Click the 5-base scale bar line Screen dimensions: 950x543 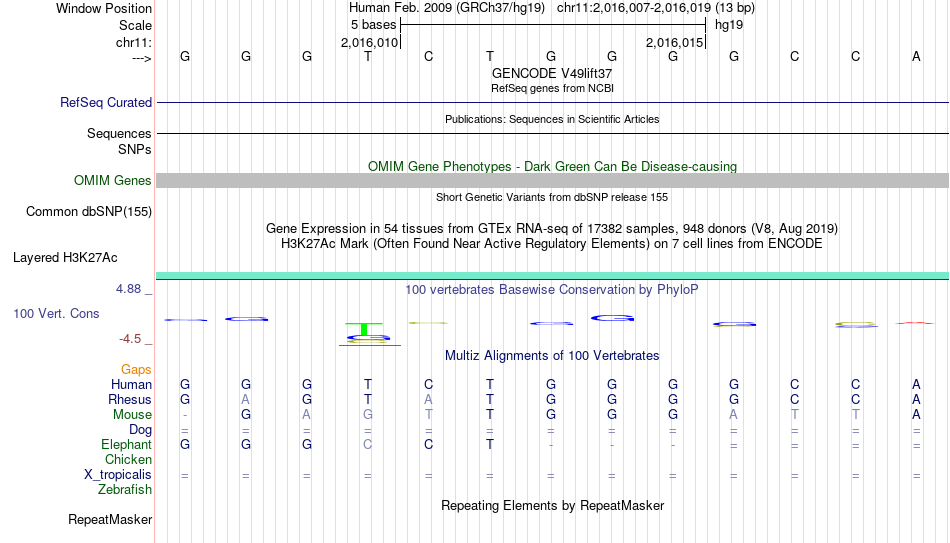[553, 25]
